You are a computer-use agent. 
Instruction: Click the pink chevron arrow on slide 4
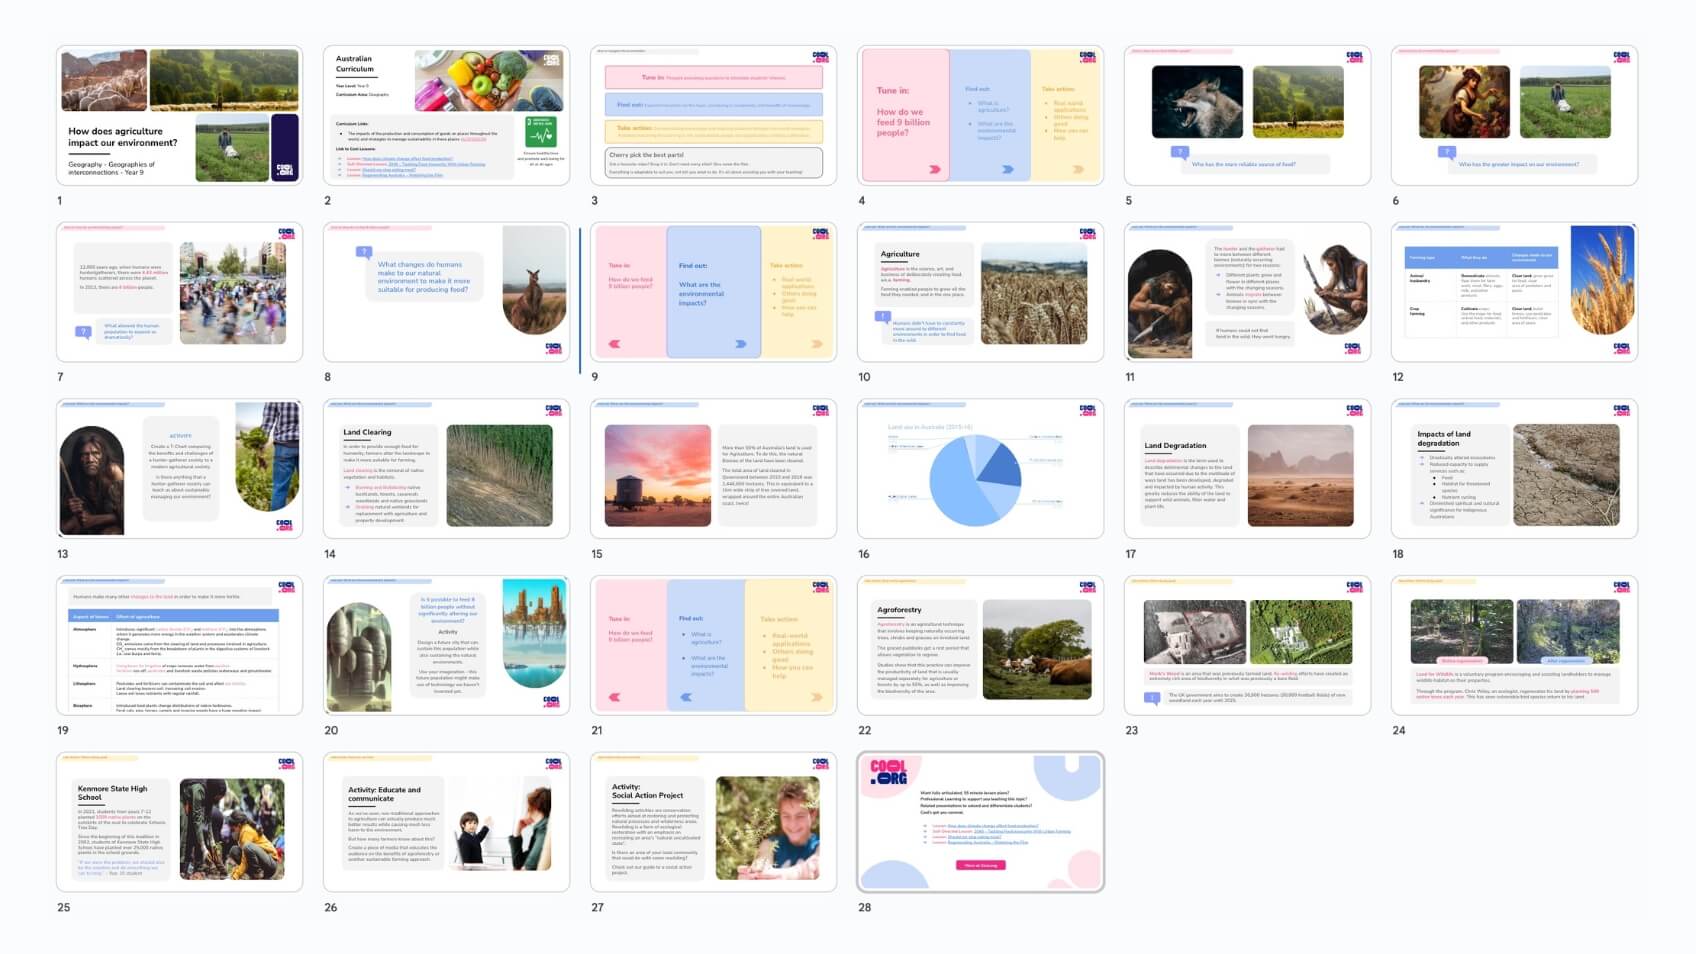coord(934,169)
